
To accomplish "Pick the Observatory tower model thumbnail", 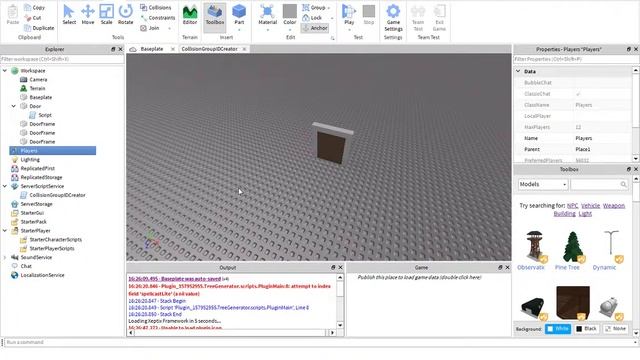I will [535, 247].
